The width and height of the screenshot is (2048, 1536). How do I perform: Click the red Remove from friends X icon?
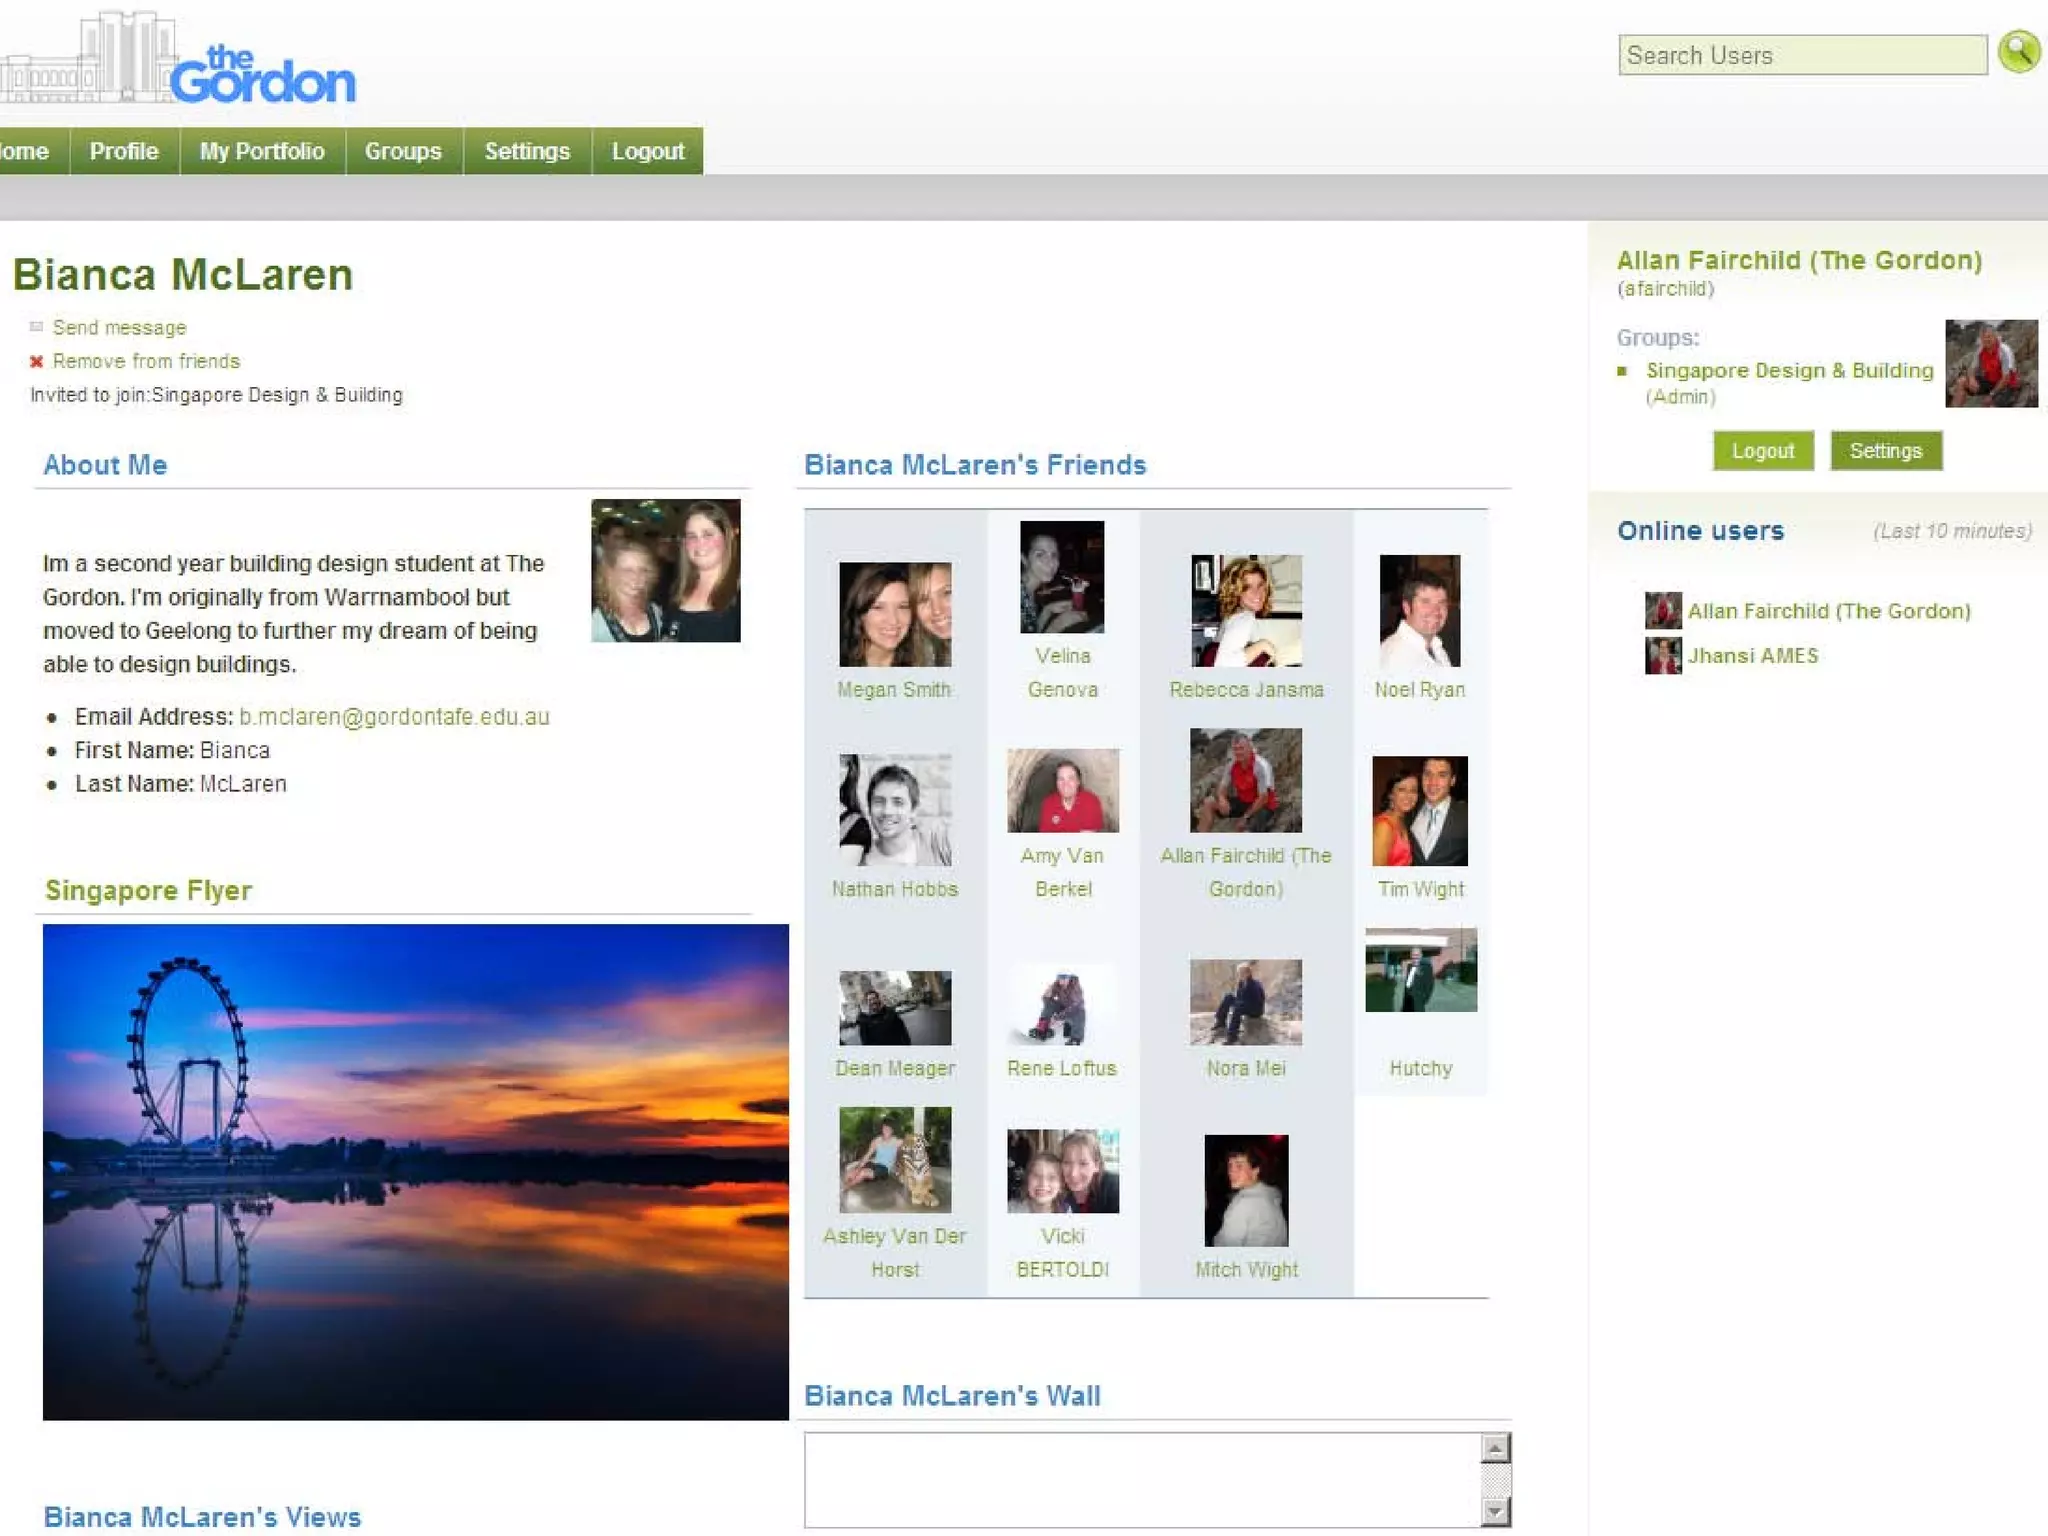37,361
